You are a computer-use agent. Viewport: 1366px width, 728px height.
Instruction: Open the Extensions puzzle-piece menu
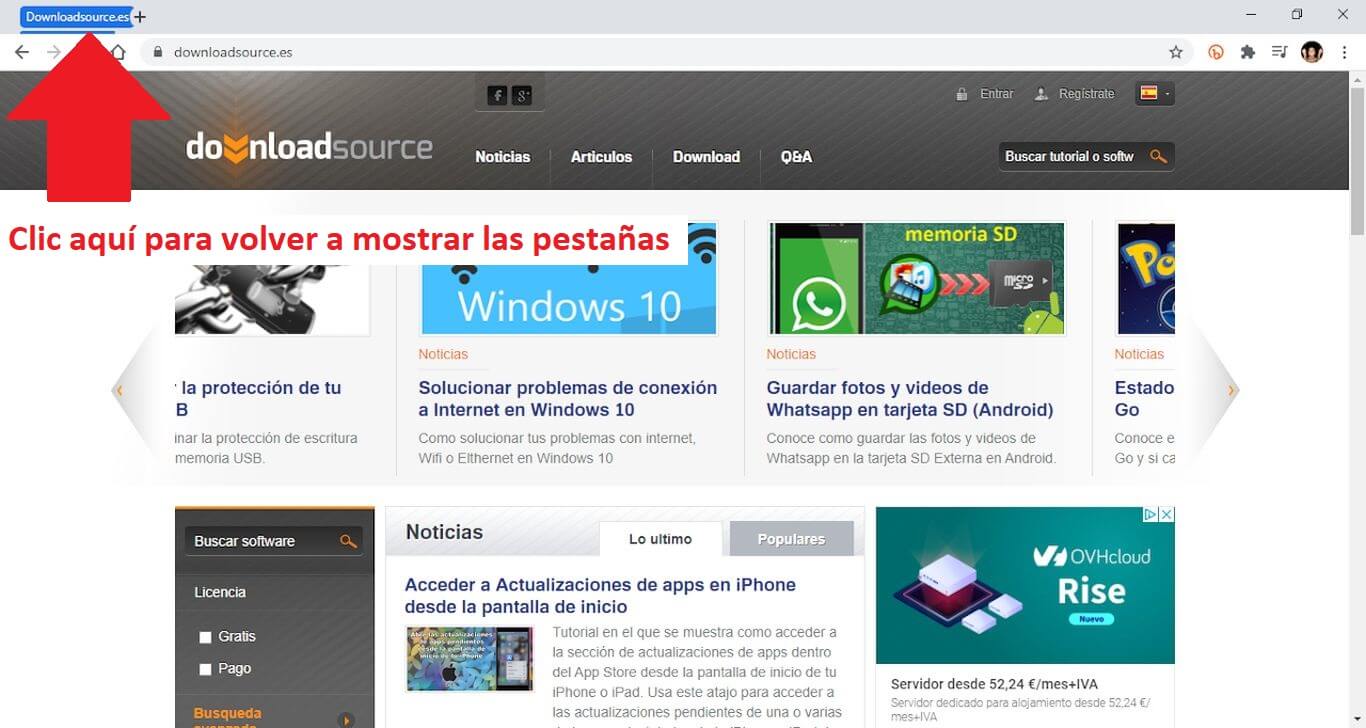click(x=1247, y=52)
